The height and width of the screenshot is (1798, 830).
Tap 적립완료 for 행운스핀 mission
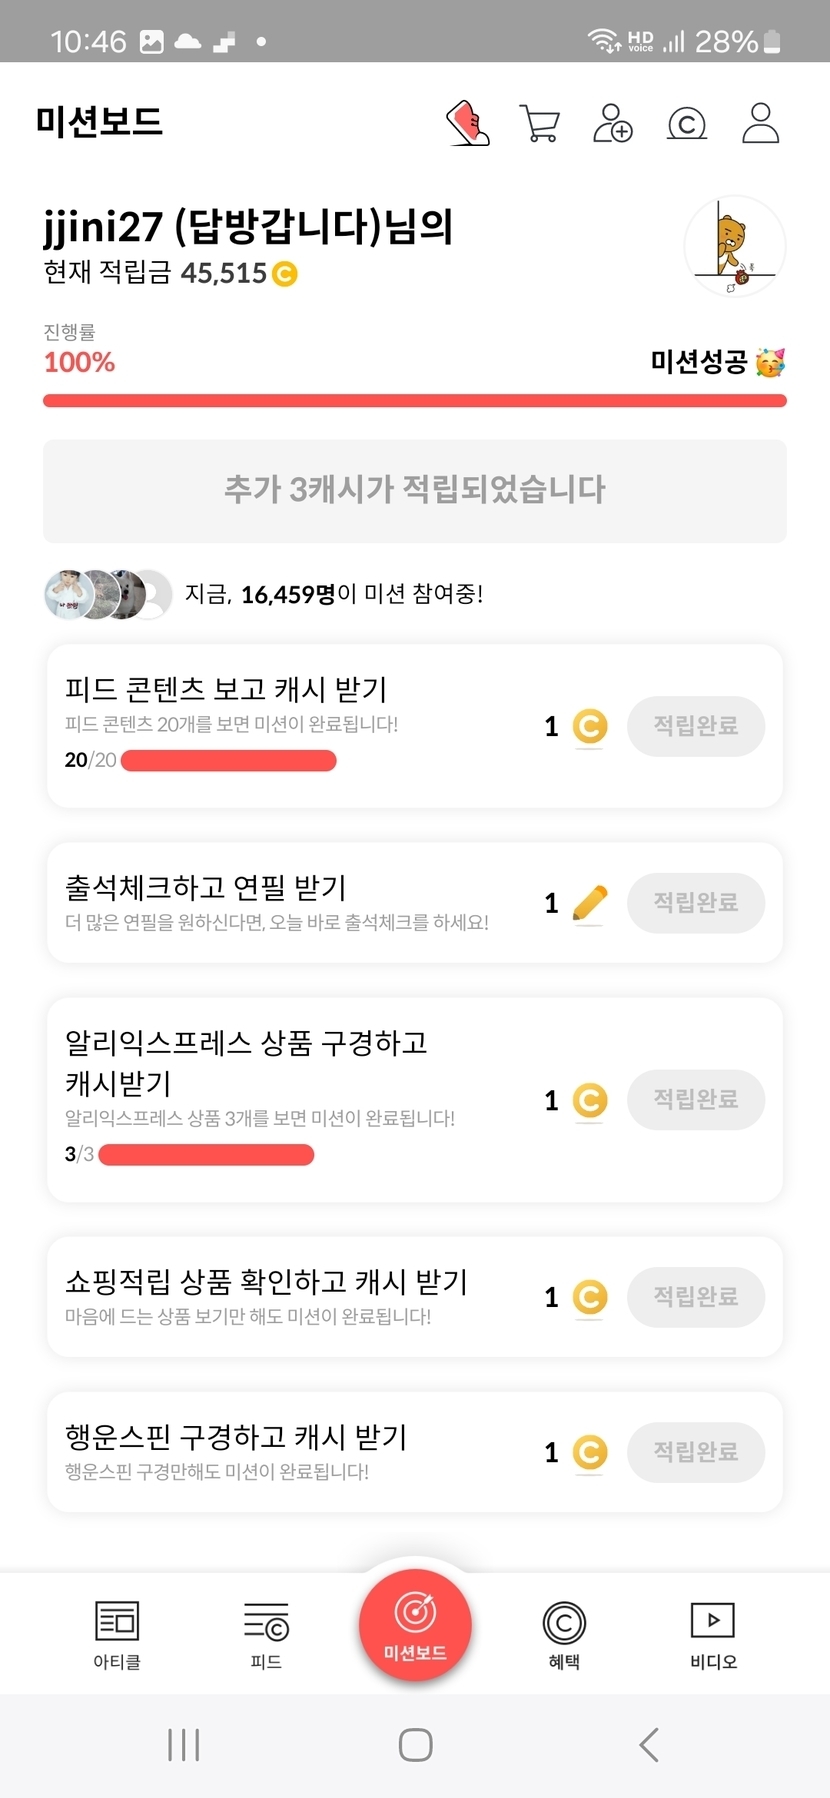click(x=696, y=1452)
